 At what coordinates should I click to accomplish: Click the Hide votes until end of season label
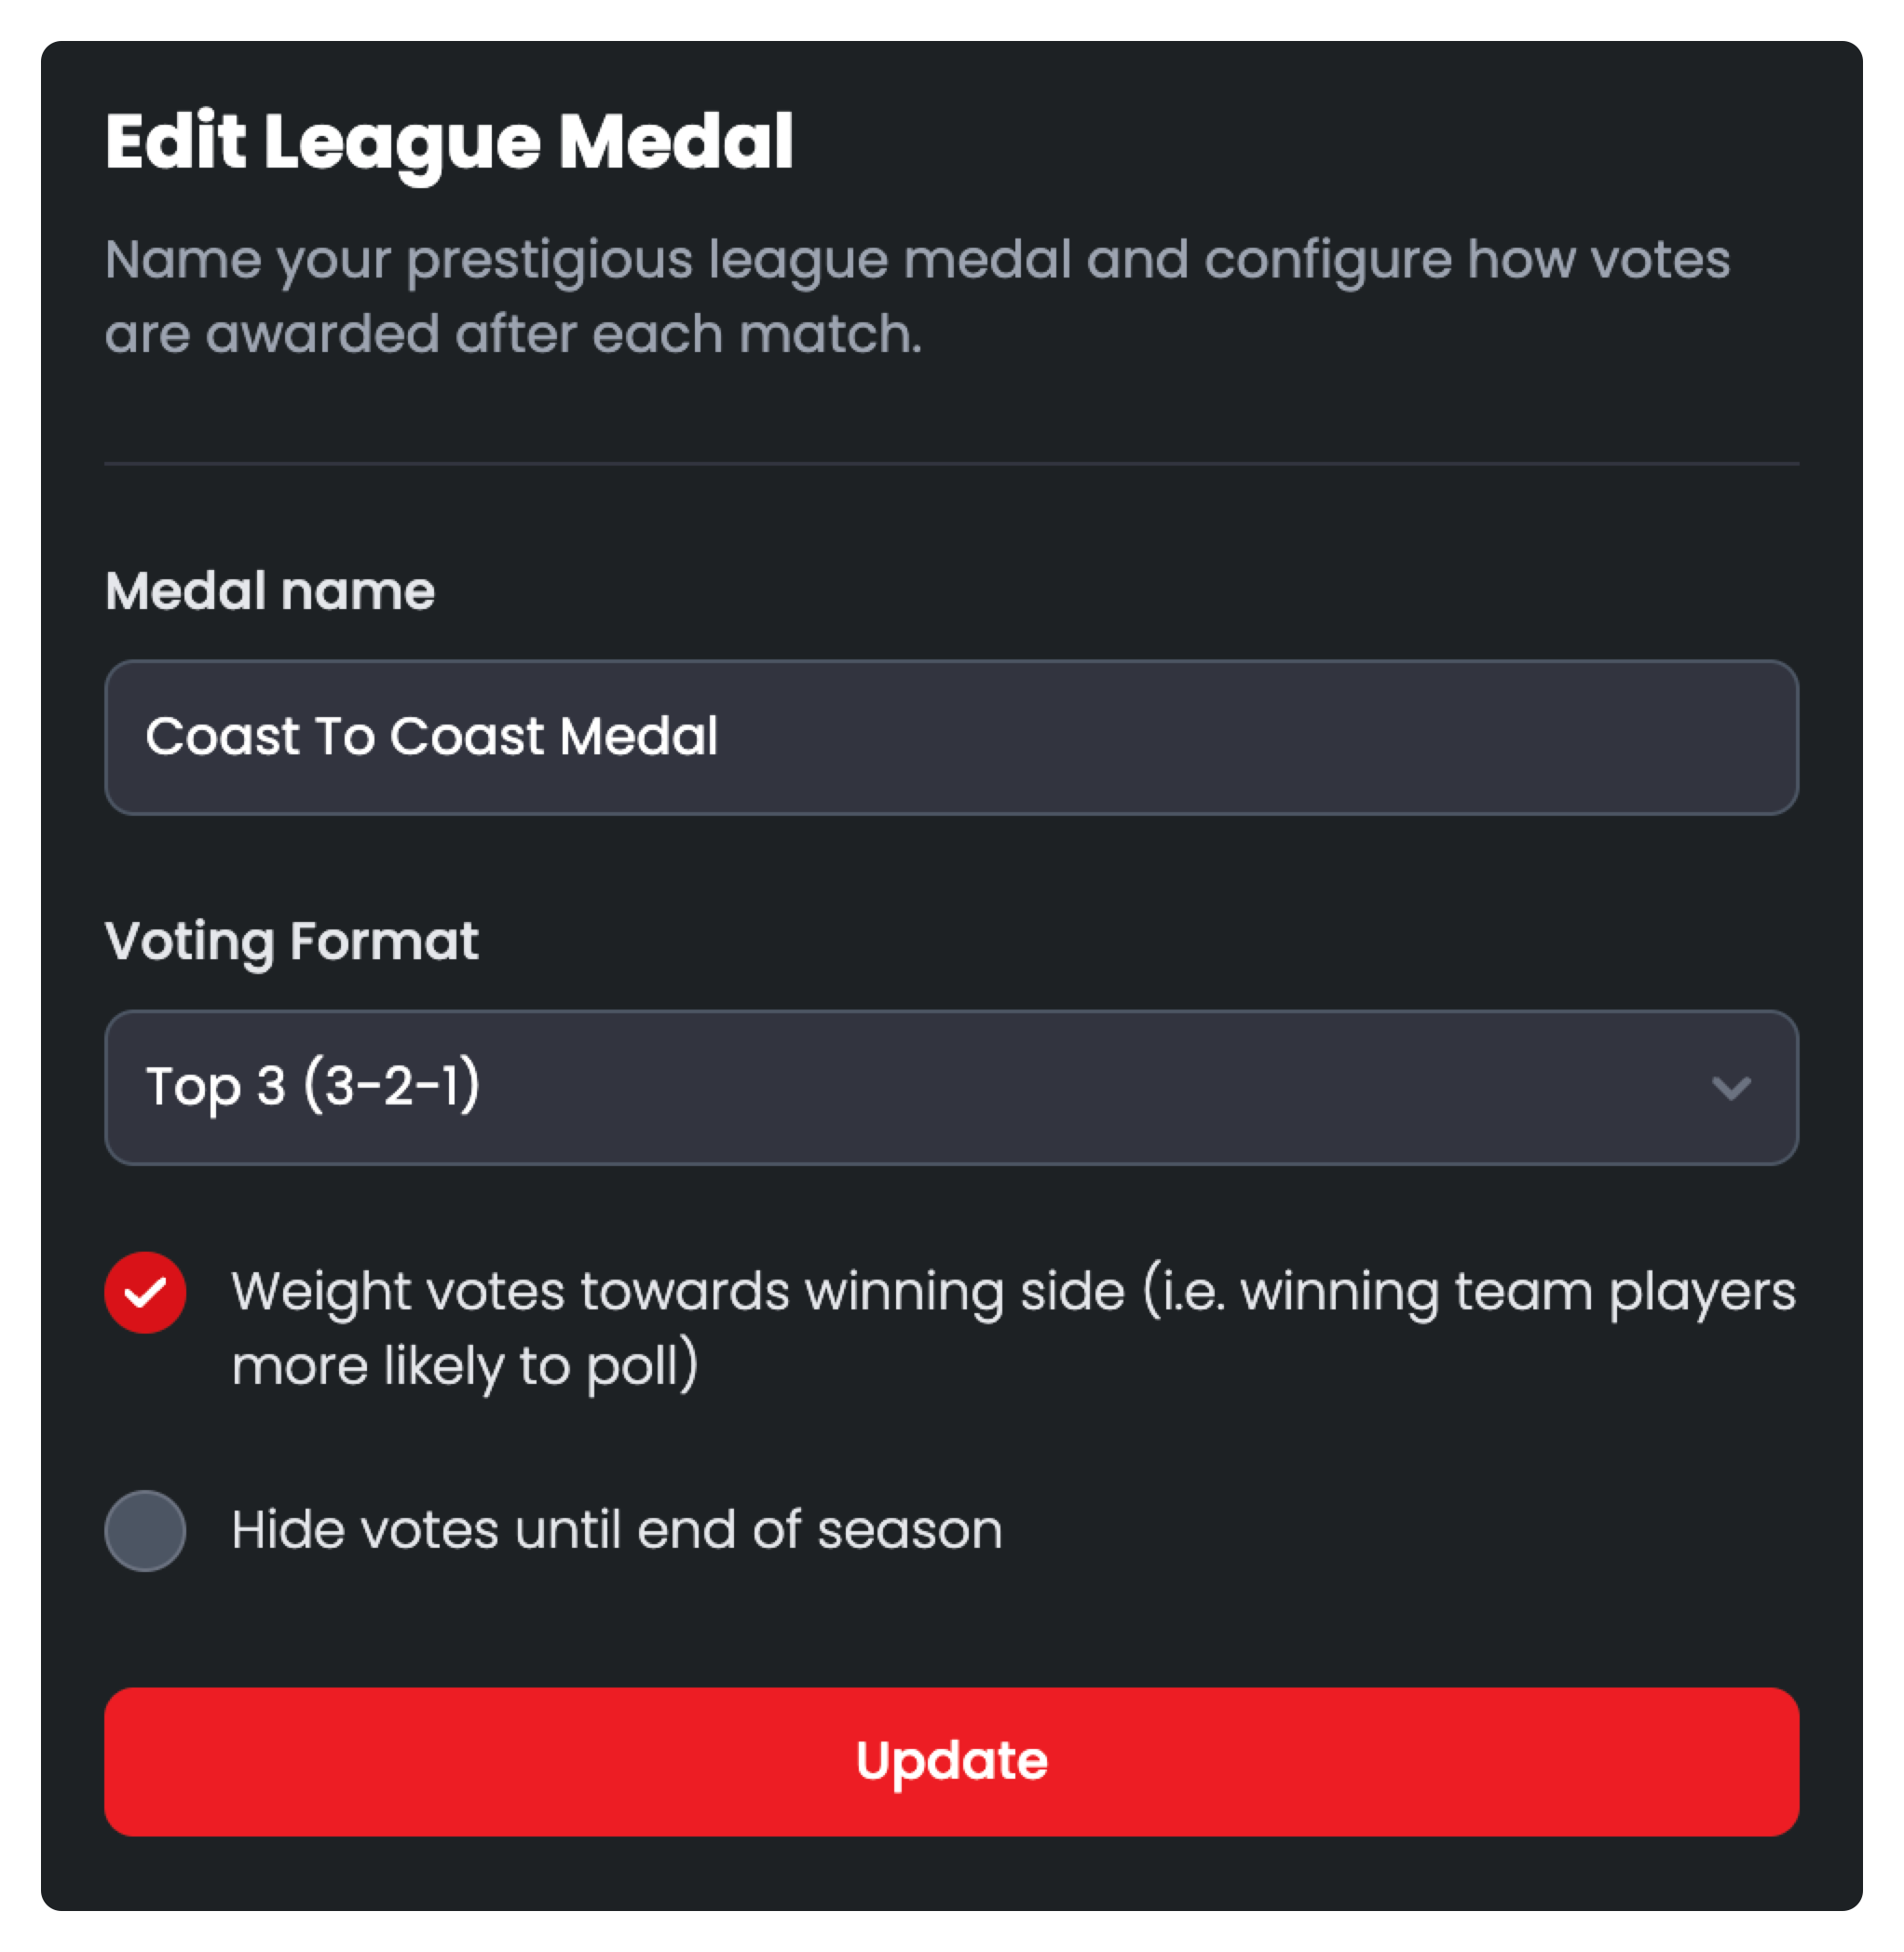pos(616,1530)
